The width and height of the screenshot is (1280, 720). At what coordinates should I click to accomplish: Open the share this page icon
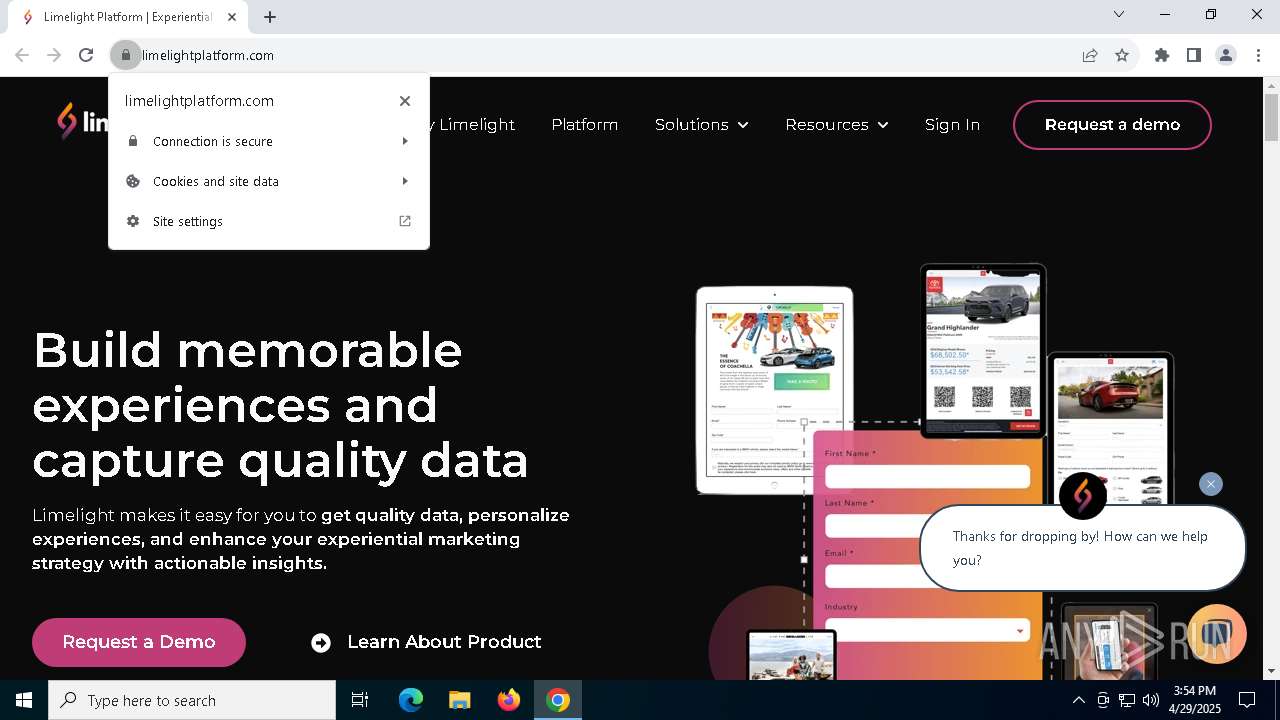(1090, 55)
